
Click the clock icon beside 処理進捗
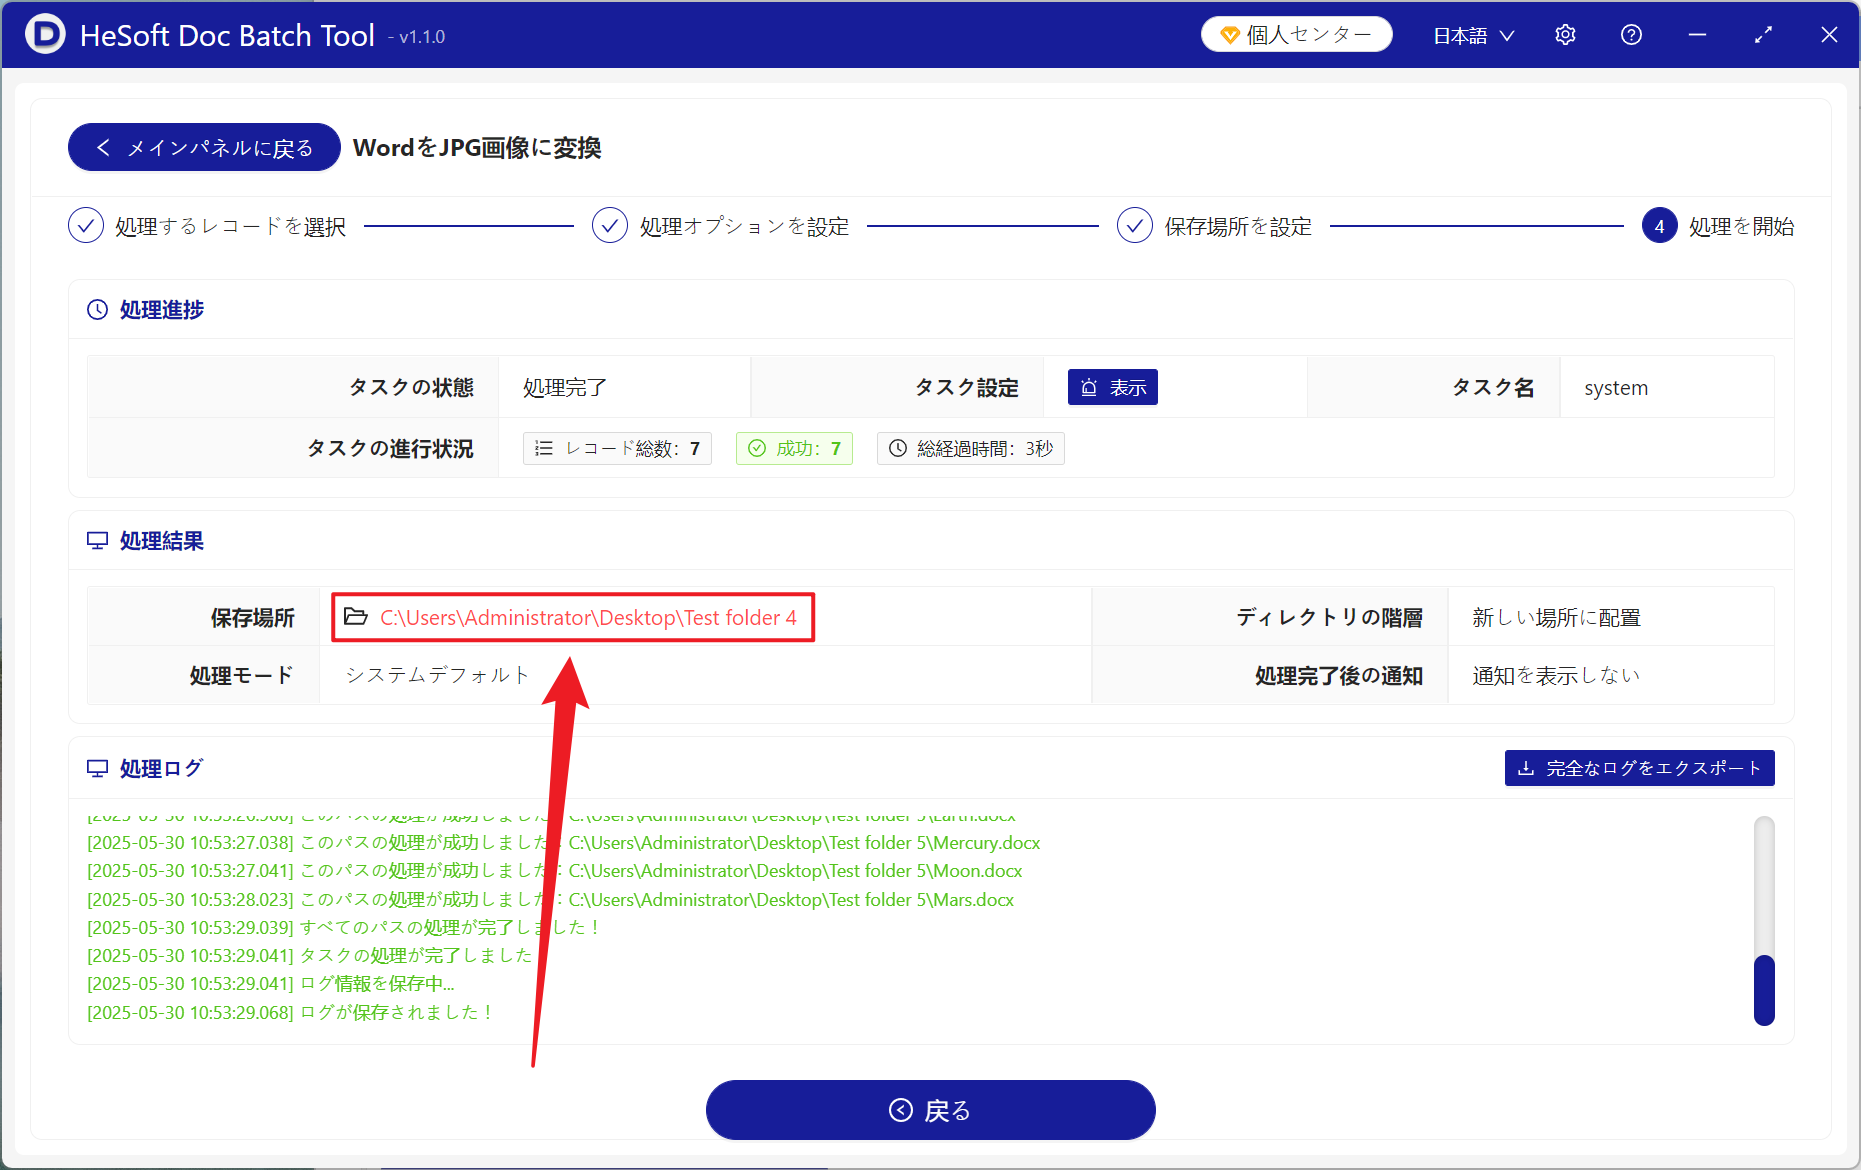point(98,310)
